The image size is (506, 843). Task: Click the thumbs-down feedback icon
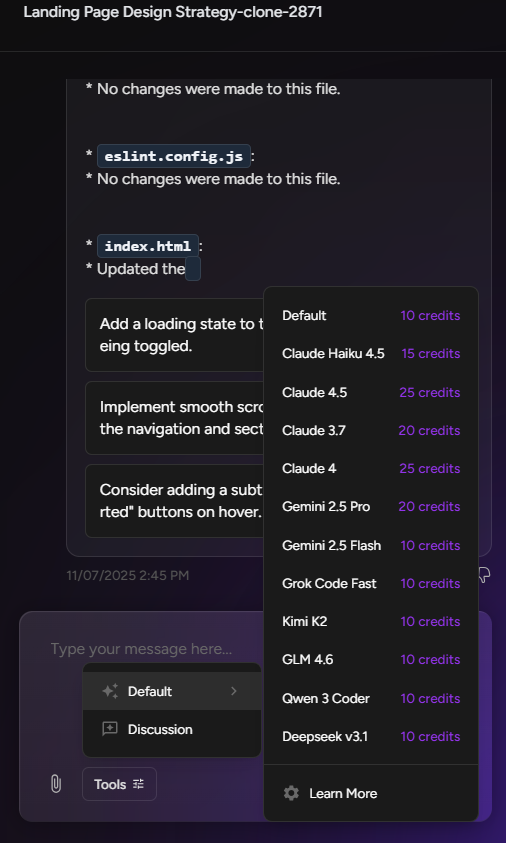click(484, 575)
